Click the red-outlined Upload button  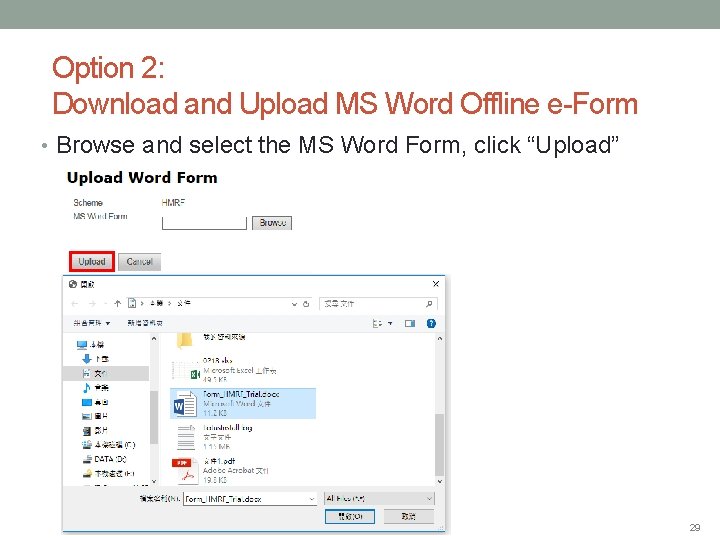point(92,262)
